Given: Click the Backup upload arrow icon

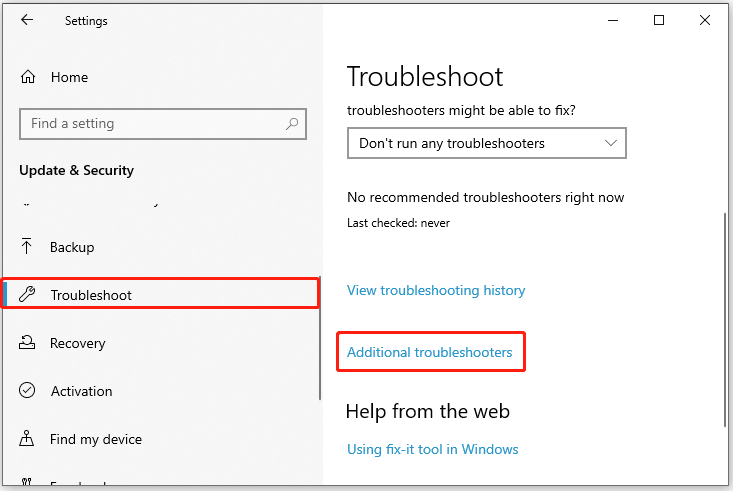Looking at the screenshot, I should (27, 246).
